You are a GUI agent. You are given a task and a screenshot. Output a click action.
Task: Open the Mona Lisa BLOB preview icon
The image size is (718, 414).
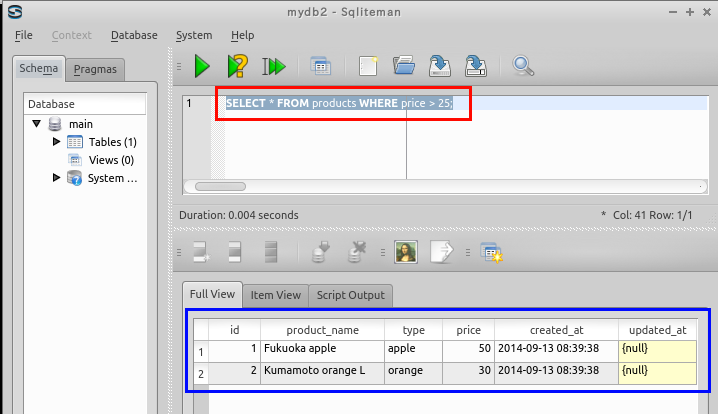point(405,253)
